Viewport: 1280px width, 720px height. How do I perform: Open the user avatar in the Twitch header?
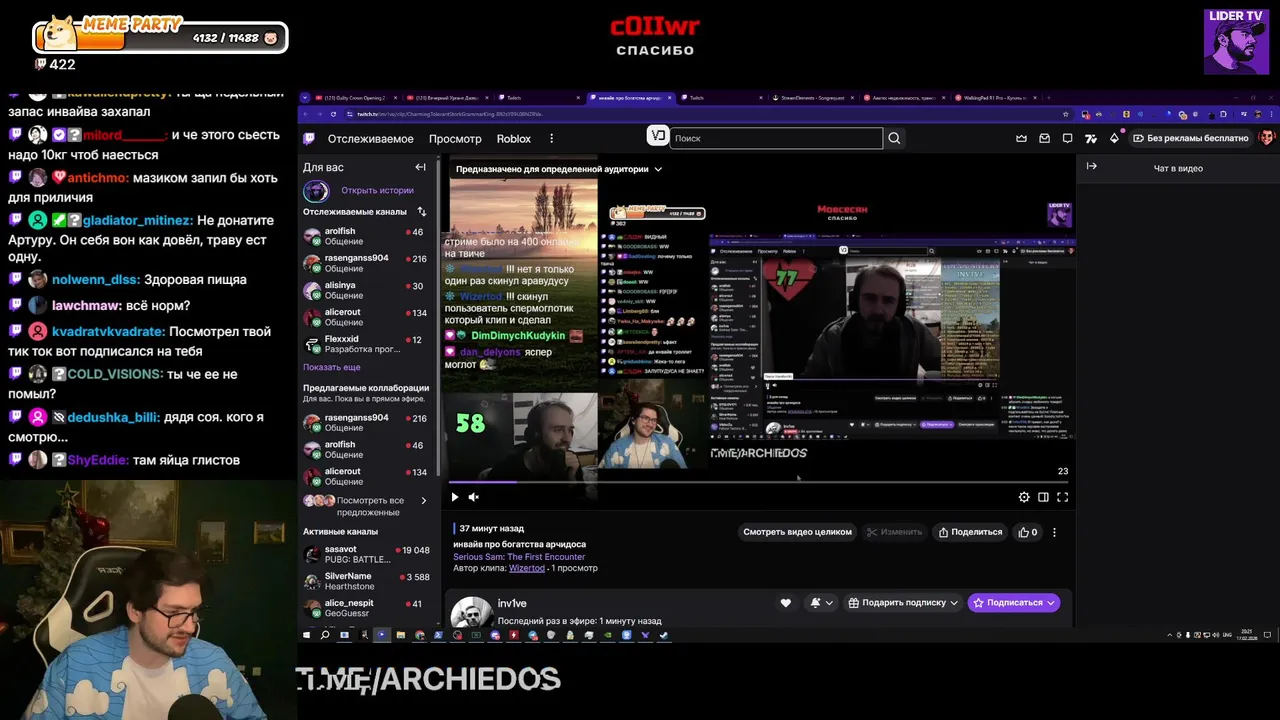coord(1266,138)
